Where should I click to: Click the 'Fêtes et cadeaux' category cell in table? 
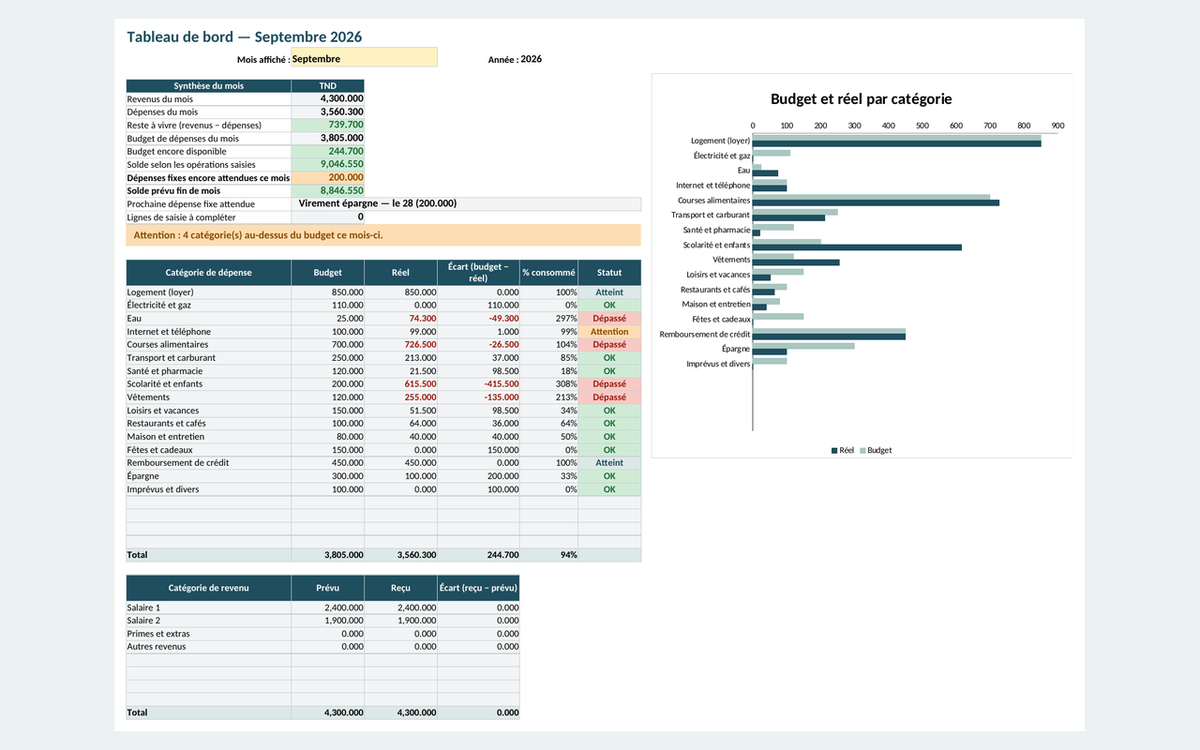pos(209,450)
